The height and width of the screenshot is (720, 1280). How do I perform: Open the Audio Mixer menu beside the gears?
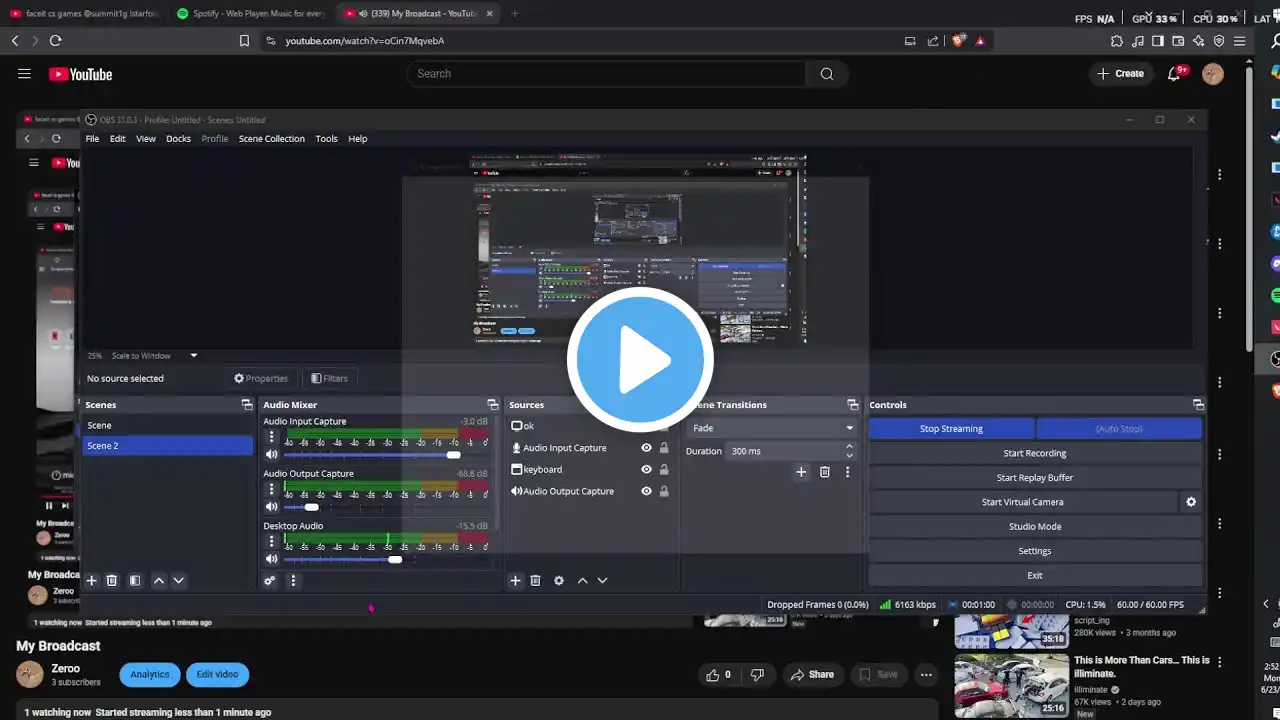tap(293, 580)
